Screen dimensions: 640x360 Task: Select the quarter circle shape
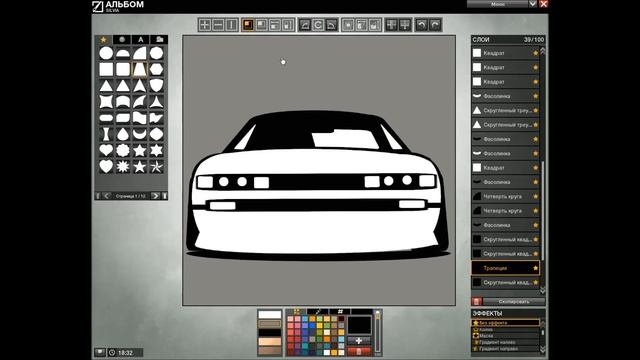[x=140, y=53]
